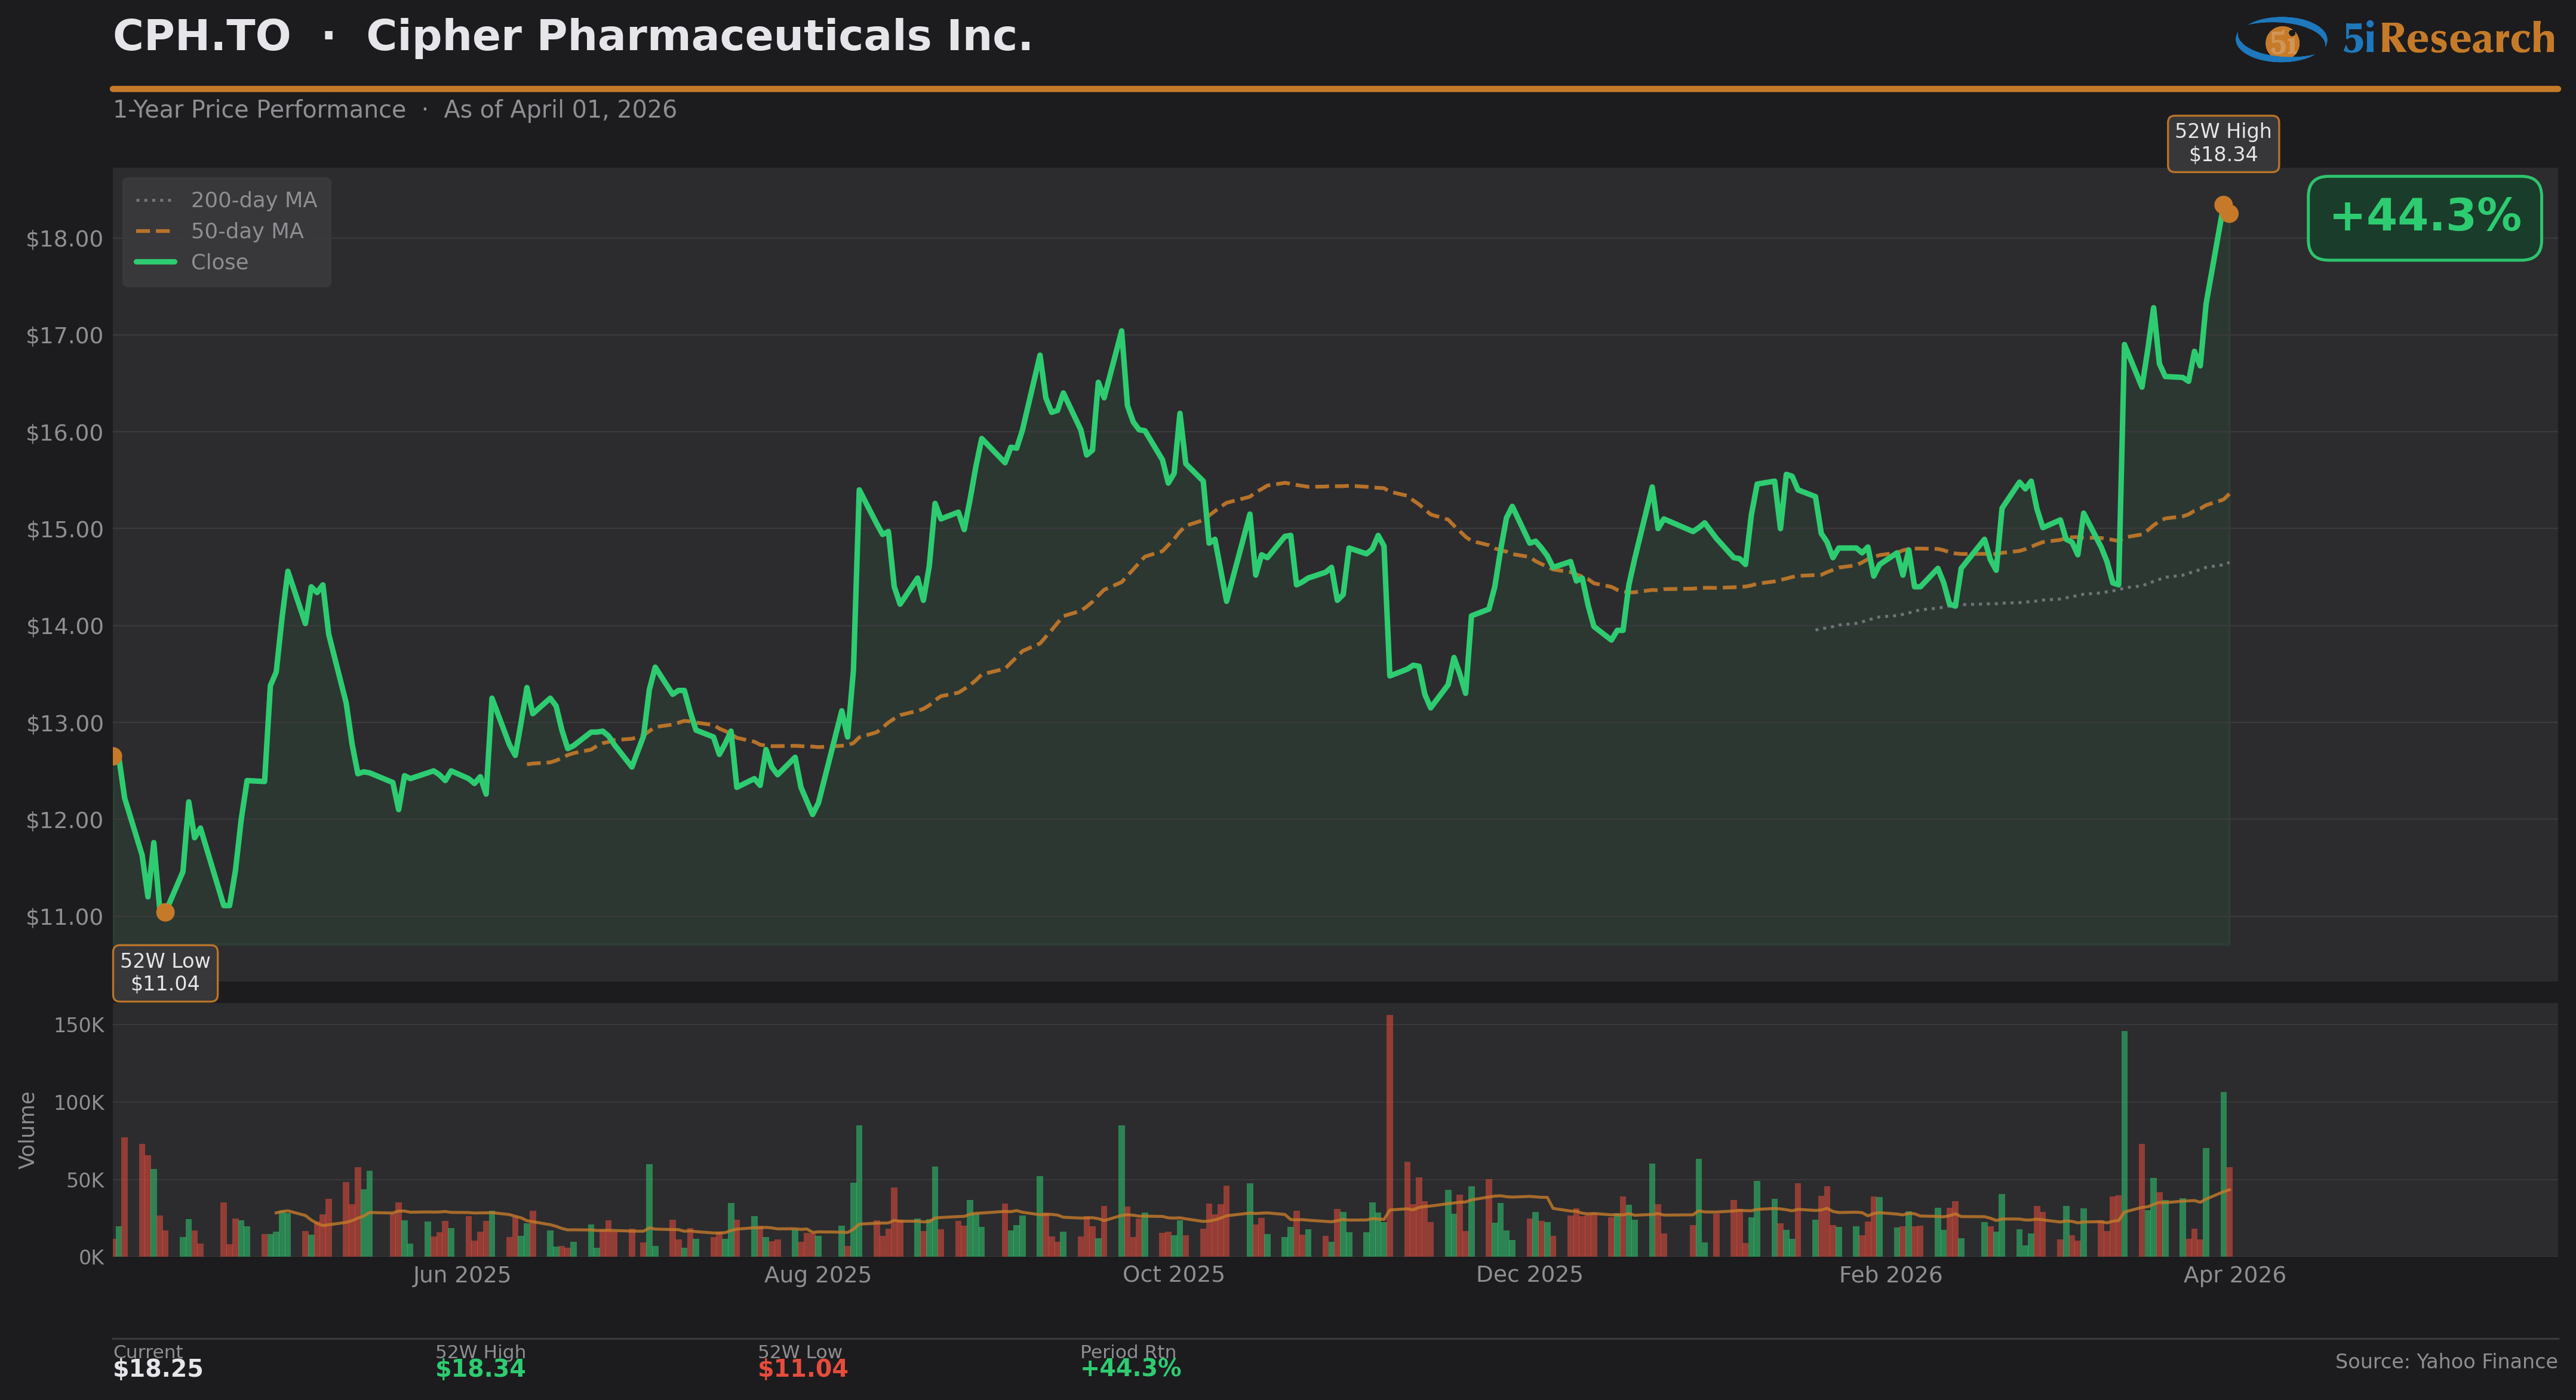This screenshot has width=2576, height=1400.
Task: Click the Apr 2026 x-axis label
Action: click(x=2234, y=1275)
